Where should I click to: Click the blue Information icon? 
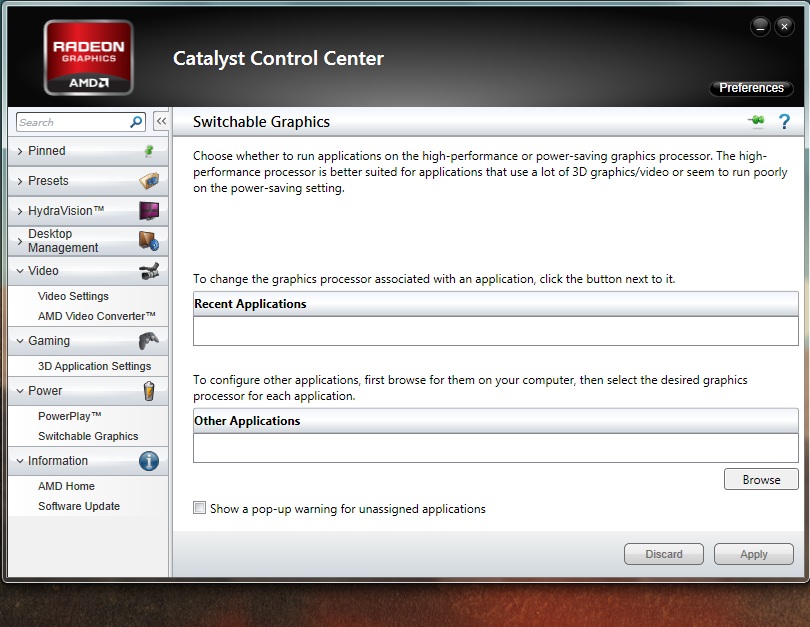pyautogui.click(x=149, y=461)
